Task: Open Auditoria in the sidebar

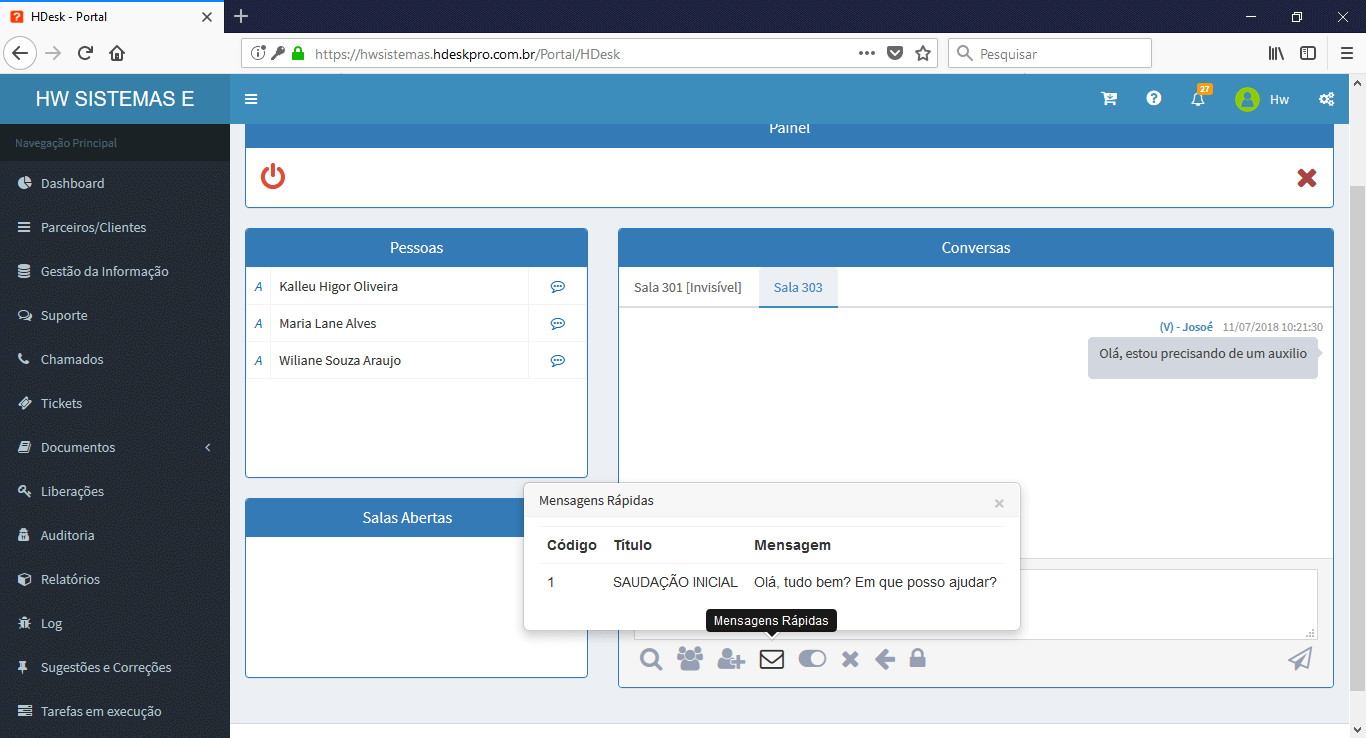Action: [115, 535]
